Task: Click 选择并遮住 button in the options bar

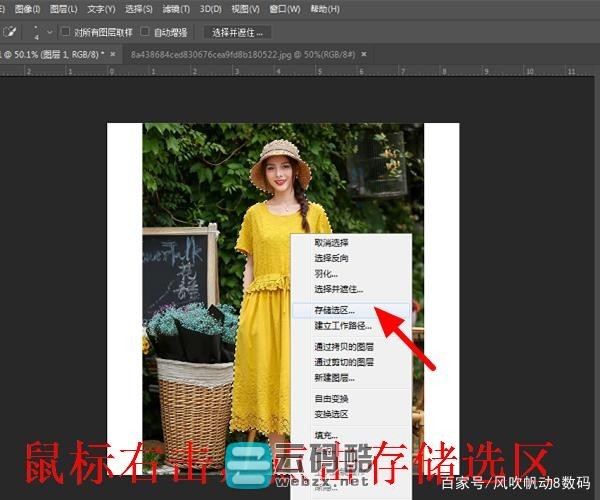Action: click(238, 32)
